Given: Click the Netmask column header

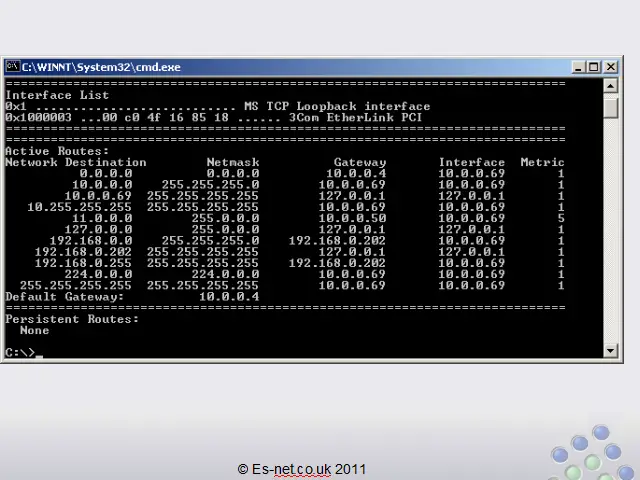Looking at the screenshot, I should [x=232, y=162].
